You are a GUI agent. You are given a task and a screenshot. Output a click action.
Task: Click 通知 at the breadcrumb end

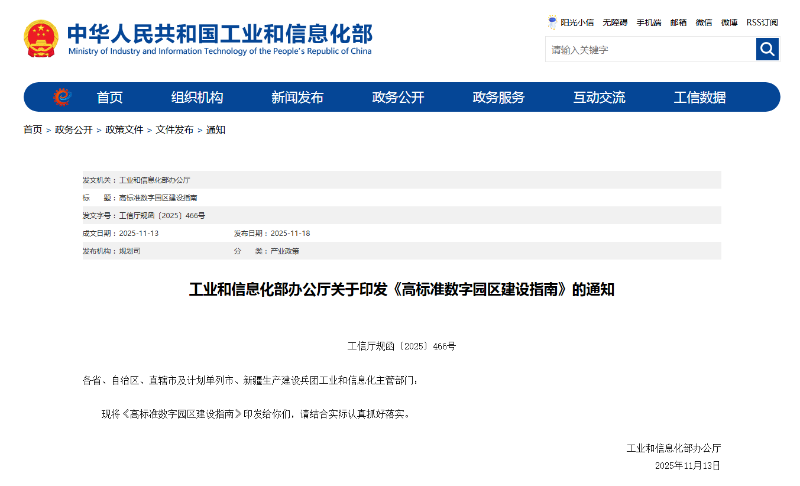point(215,130)
